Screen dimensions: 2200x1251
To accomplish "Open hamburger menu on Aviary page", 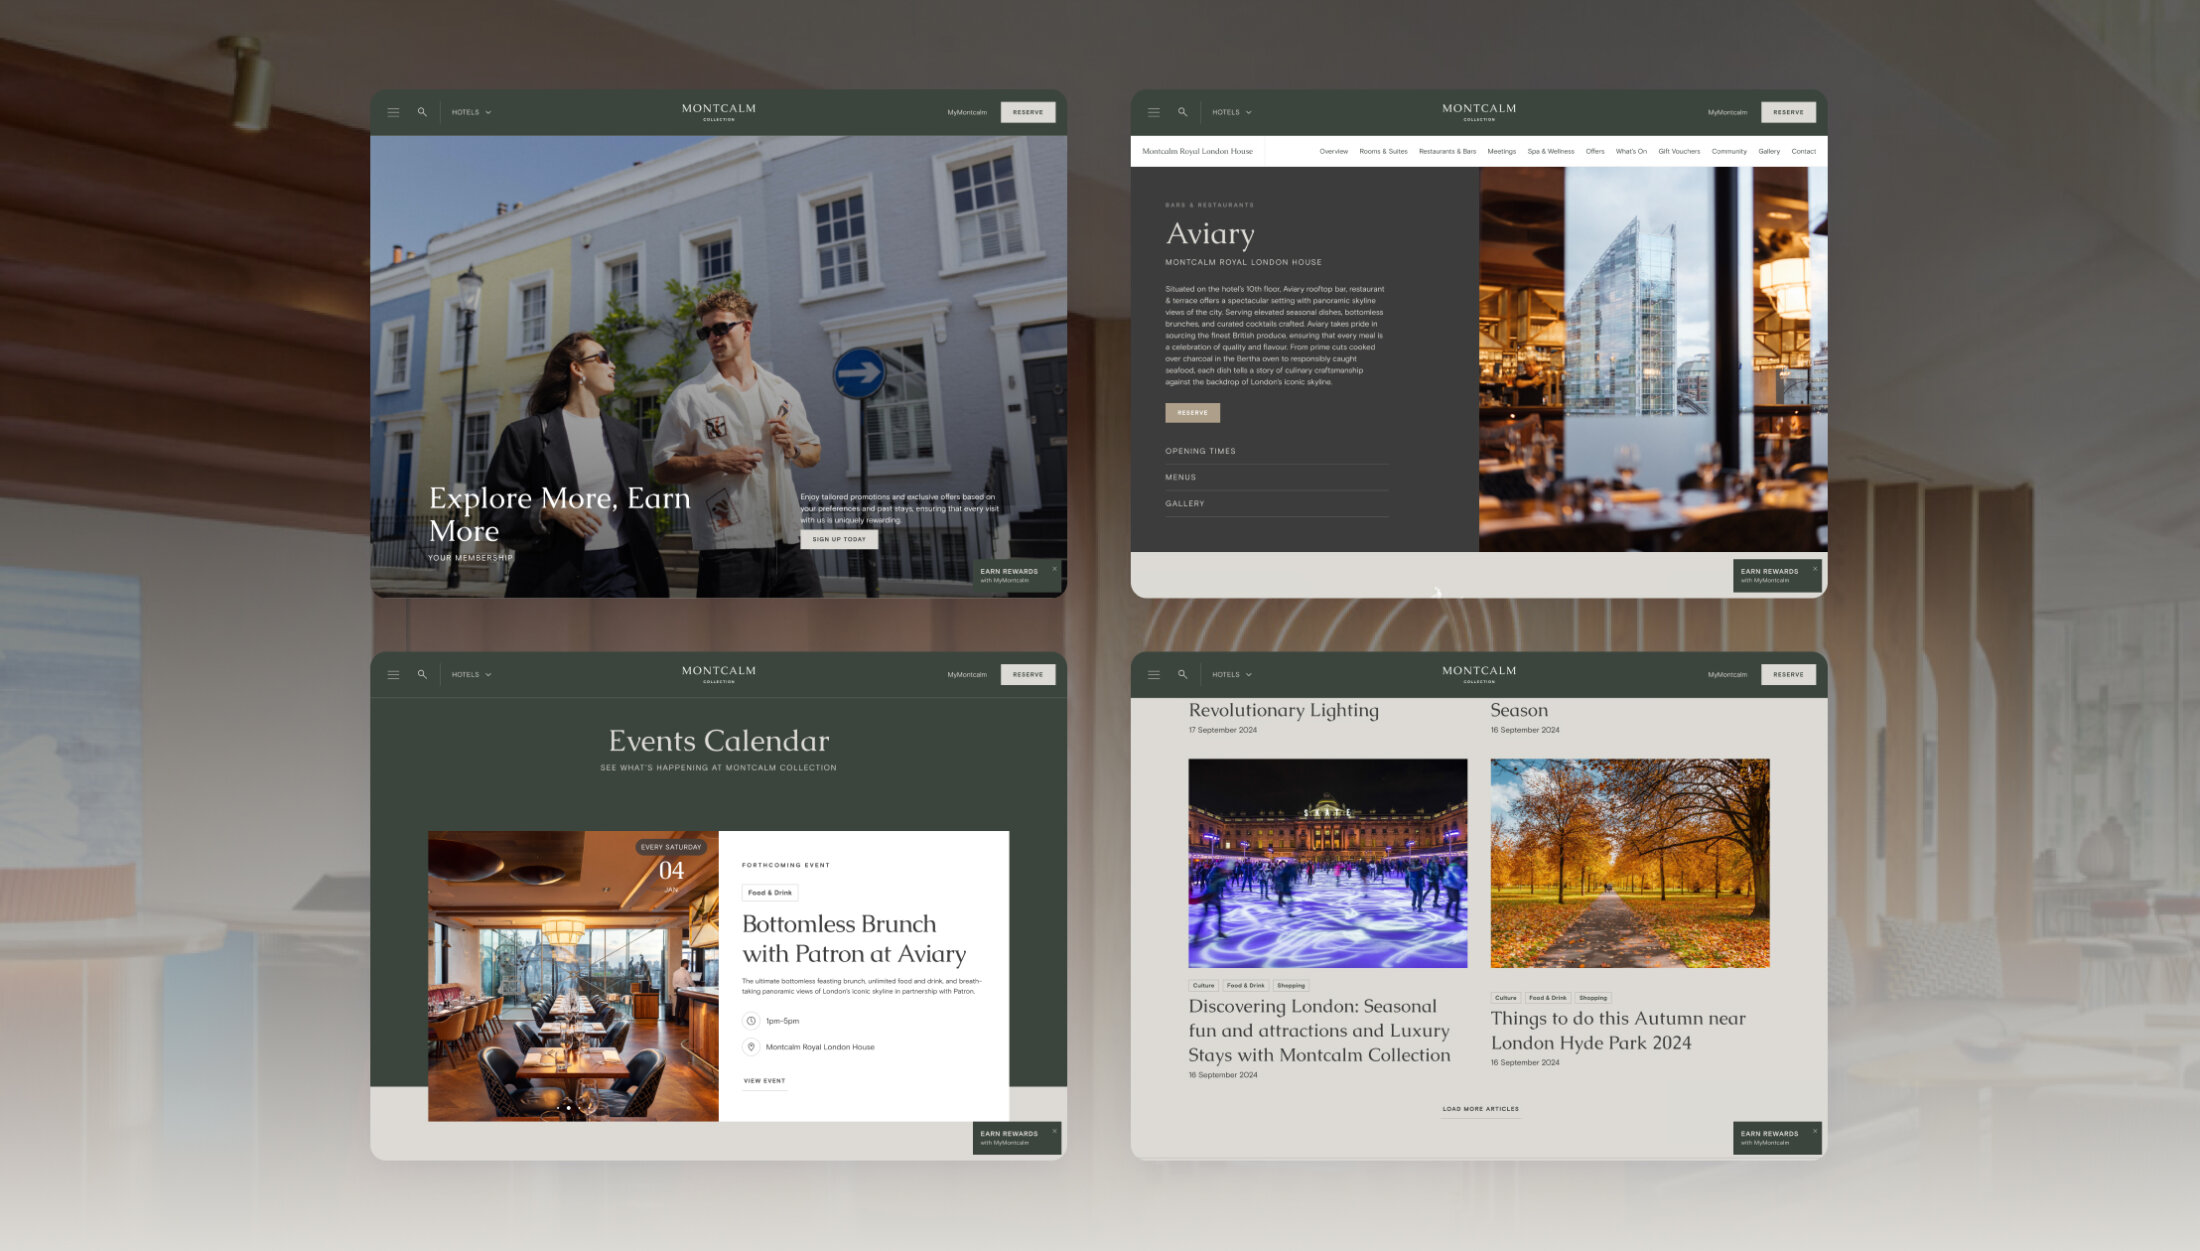I will point(1153,112).
